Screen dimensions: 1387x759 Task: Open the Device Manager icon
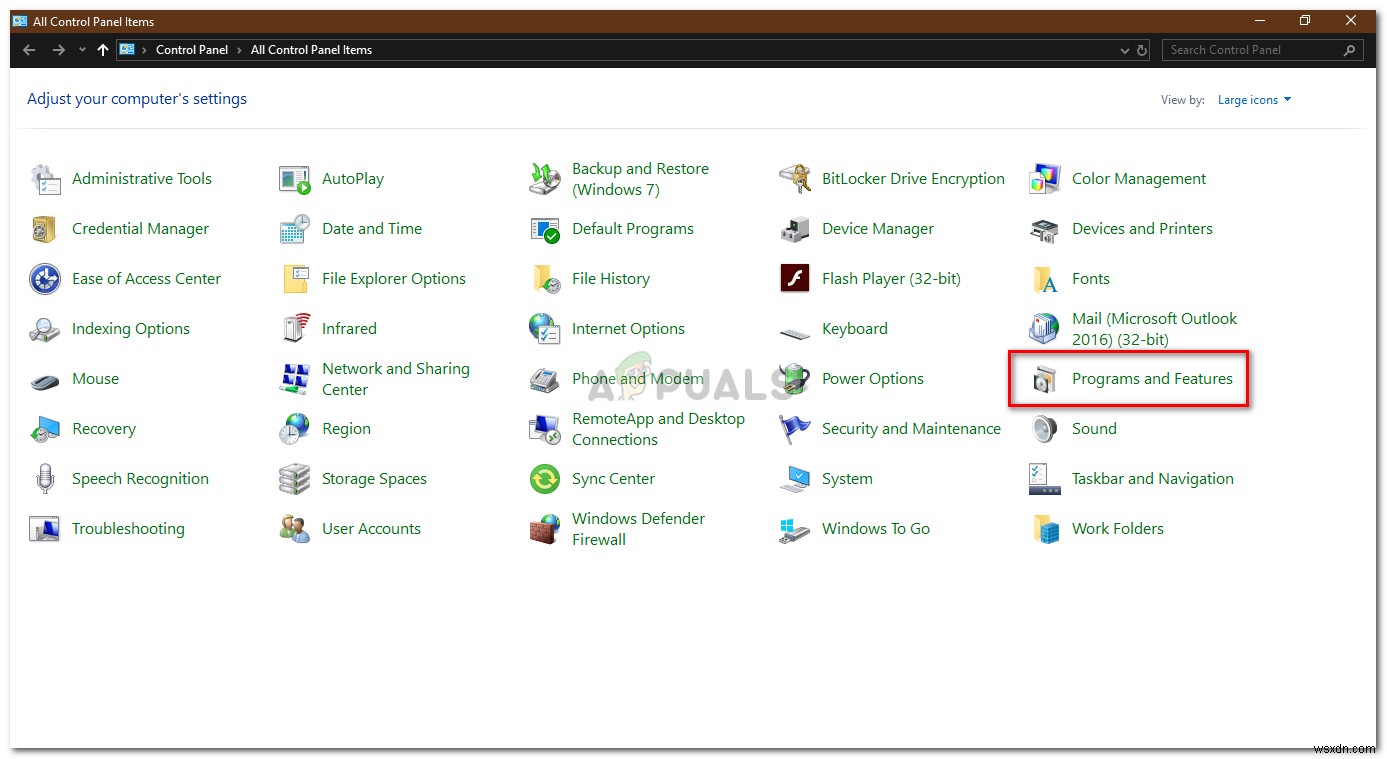tap(795, 229)
